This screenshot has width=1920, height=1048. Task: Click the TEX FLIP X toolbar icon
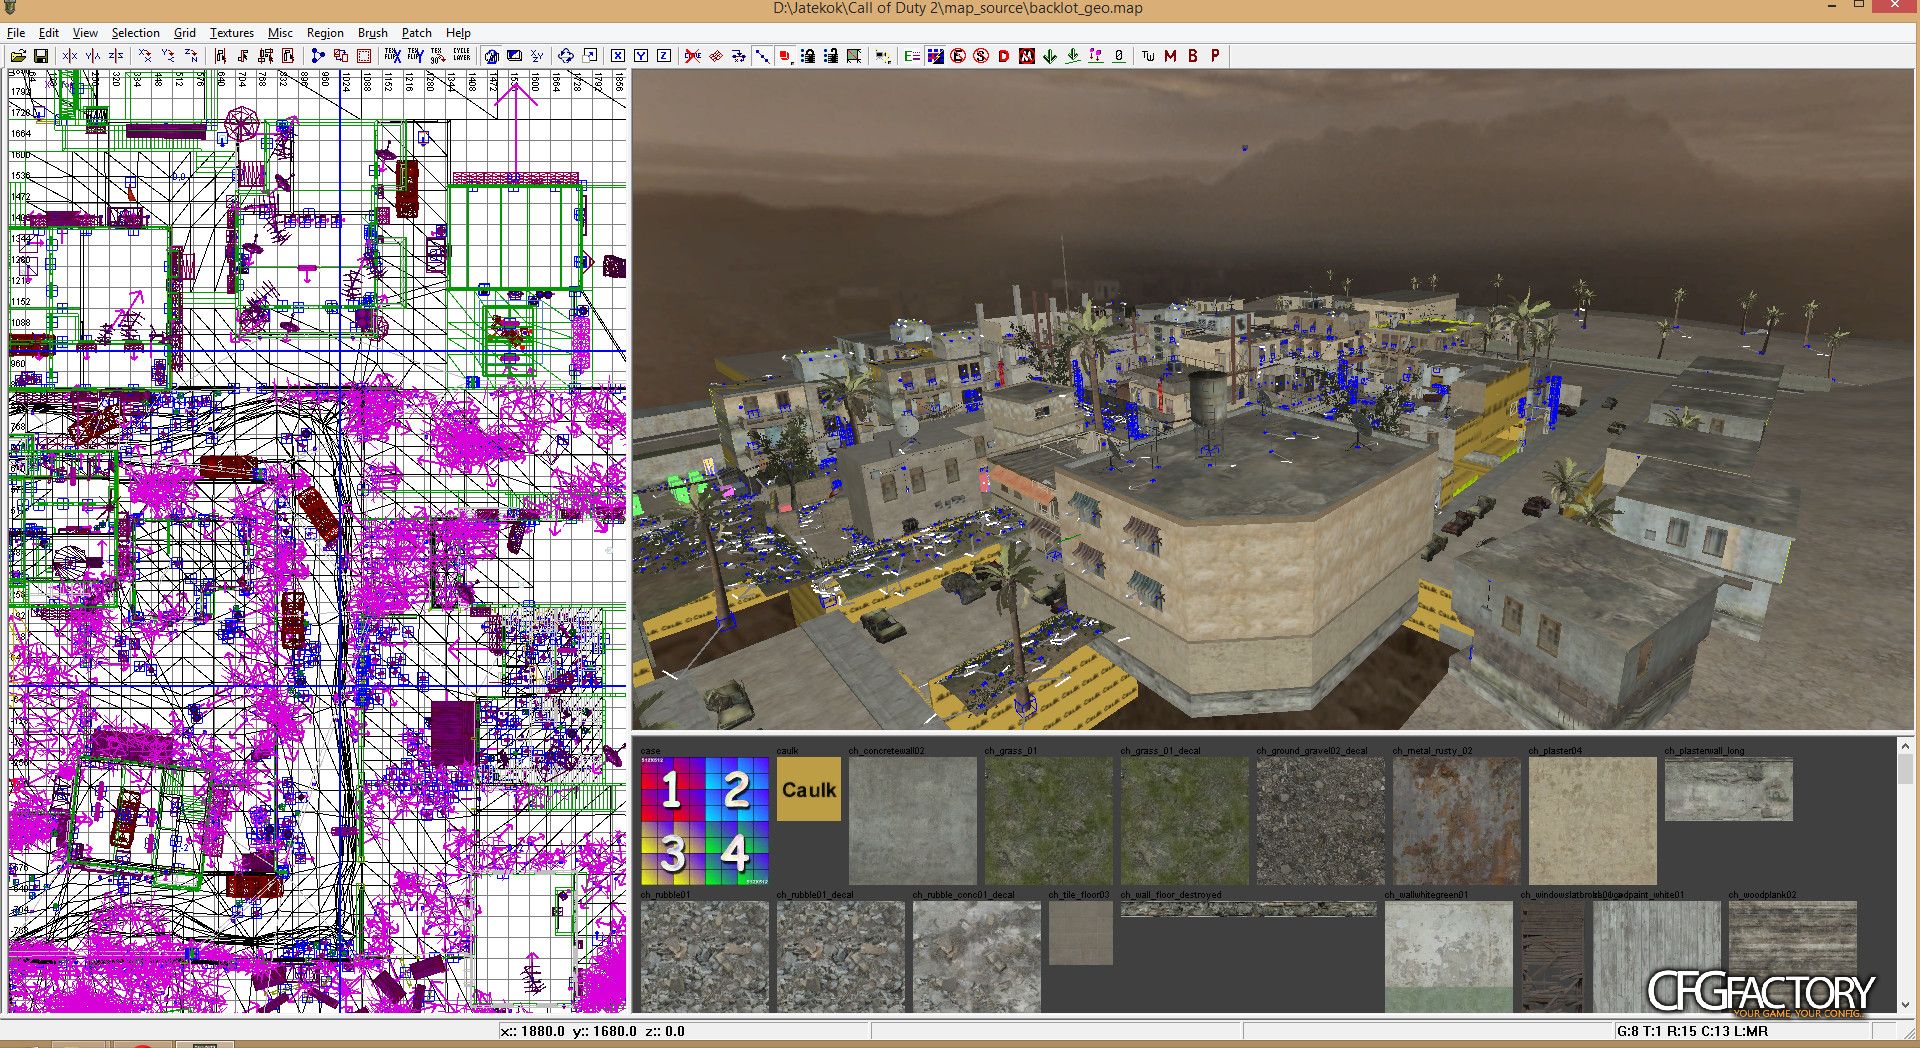(x=393, y=56)
